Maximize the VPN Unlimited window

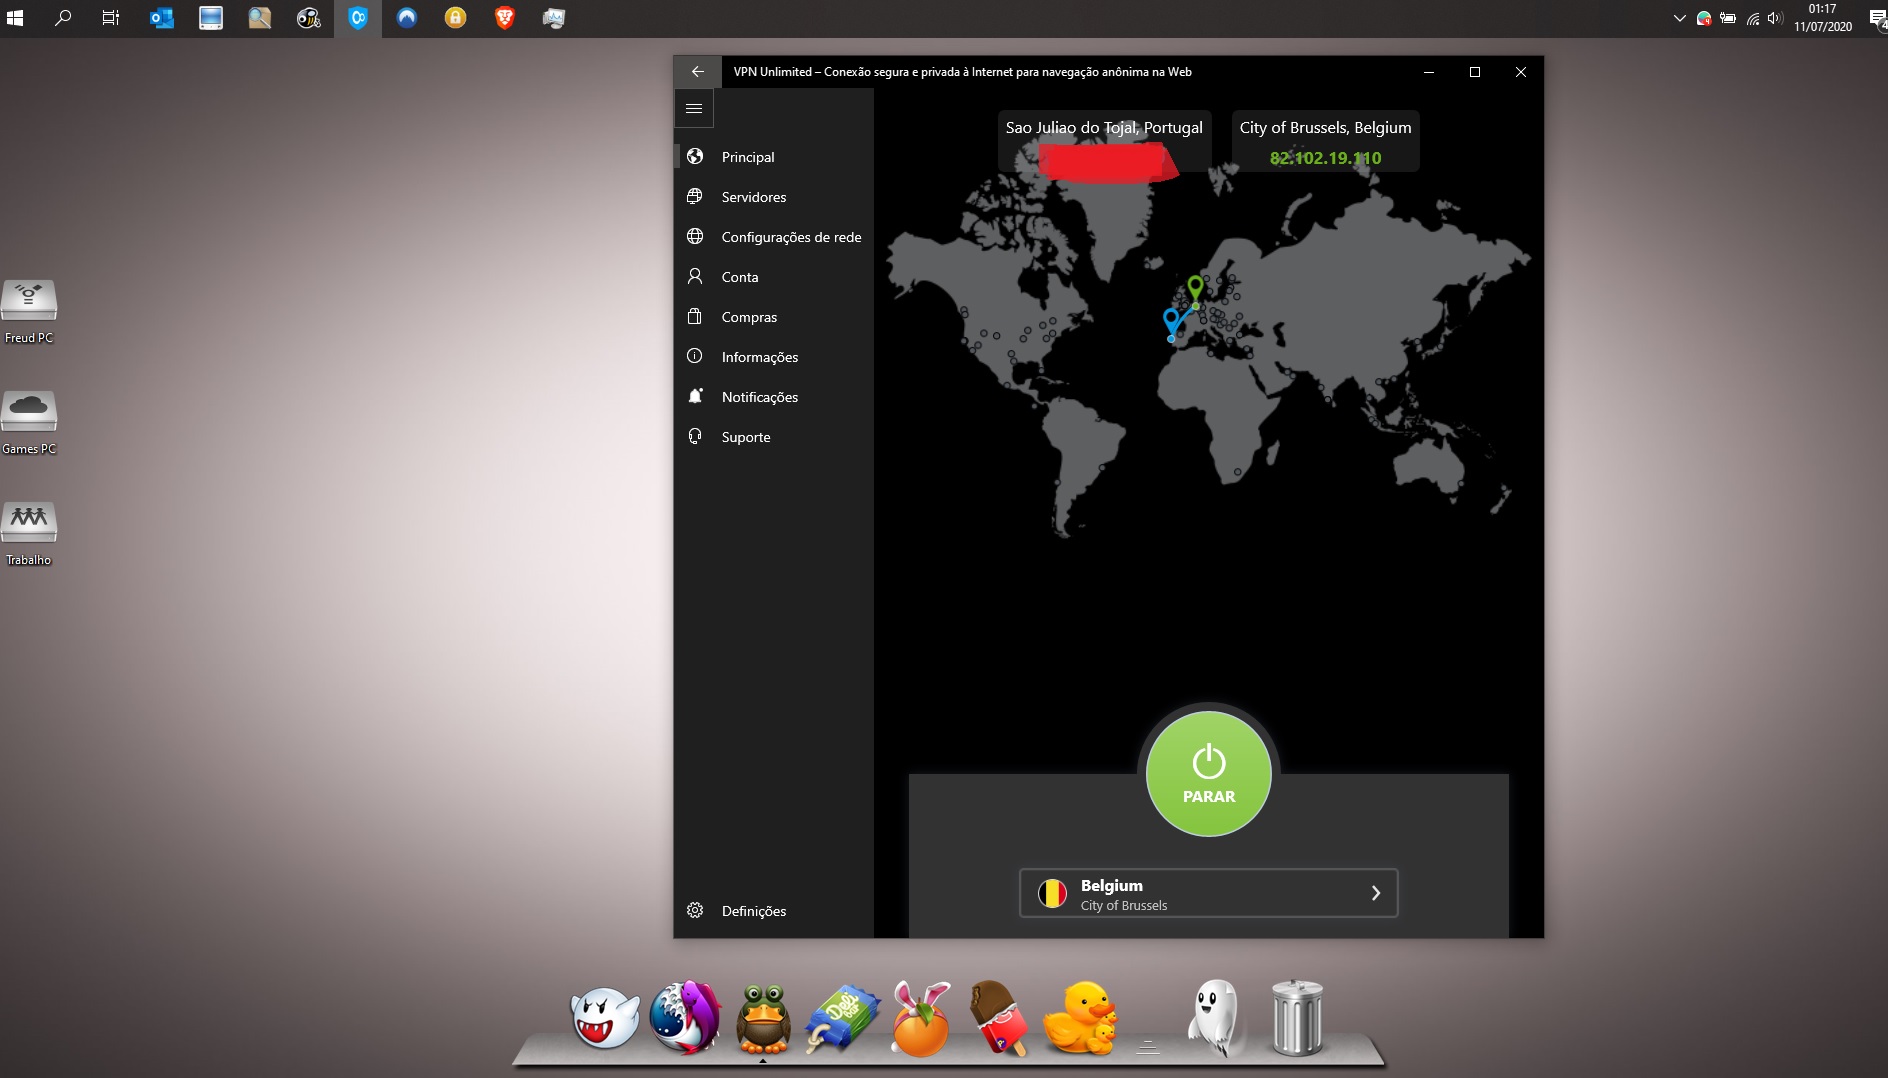coord(1474,72)
